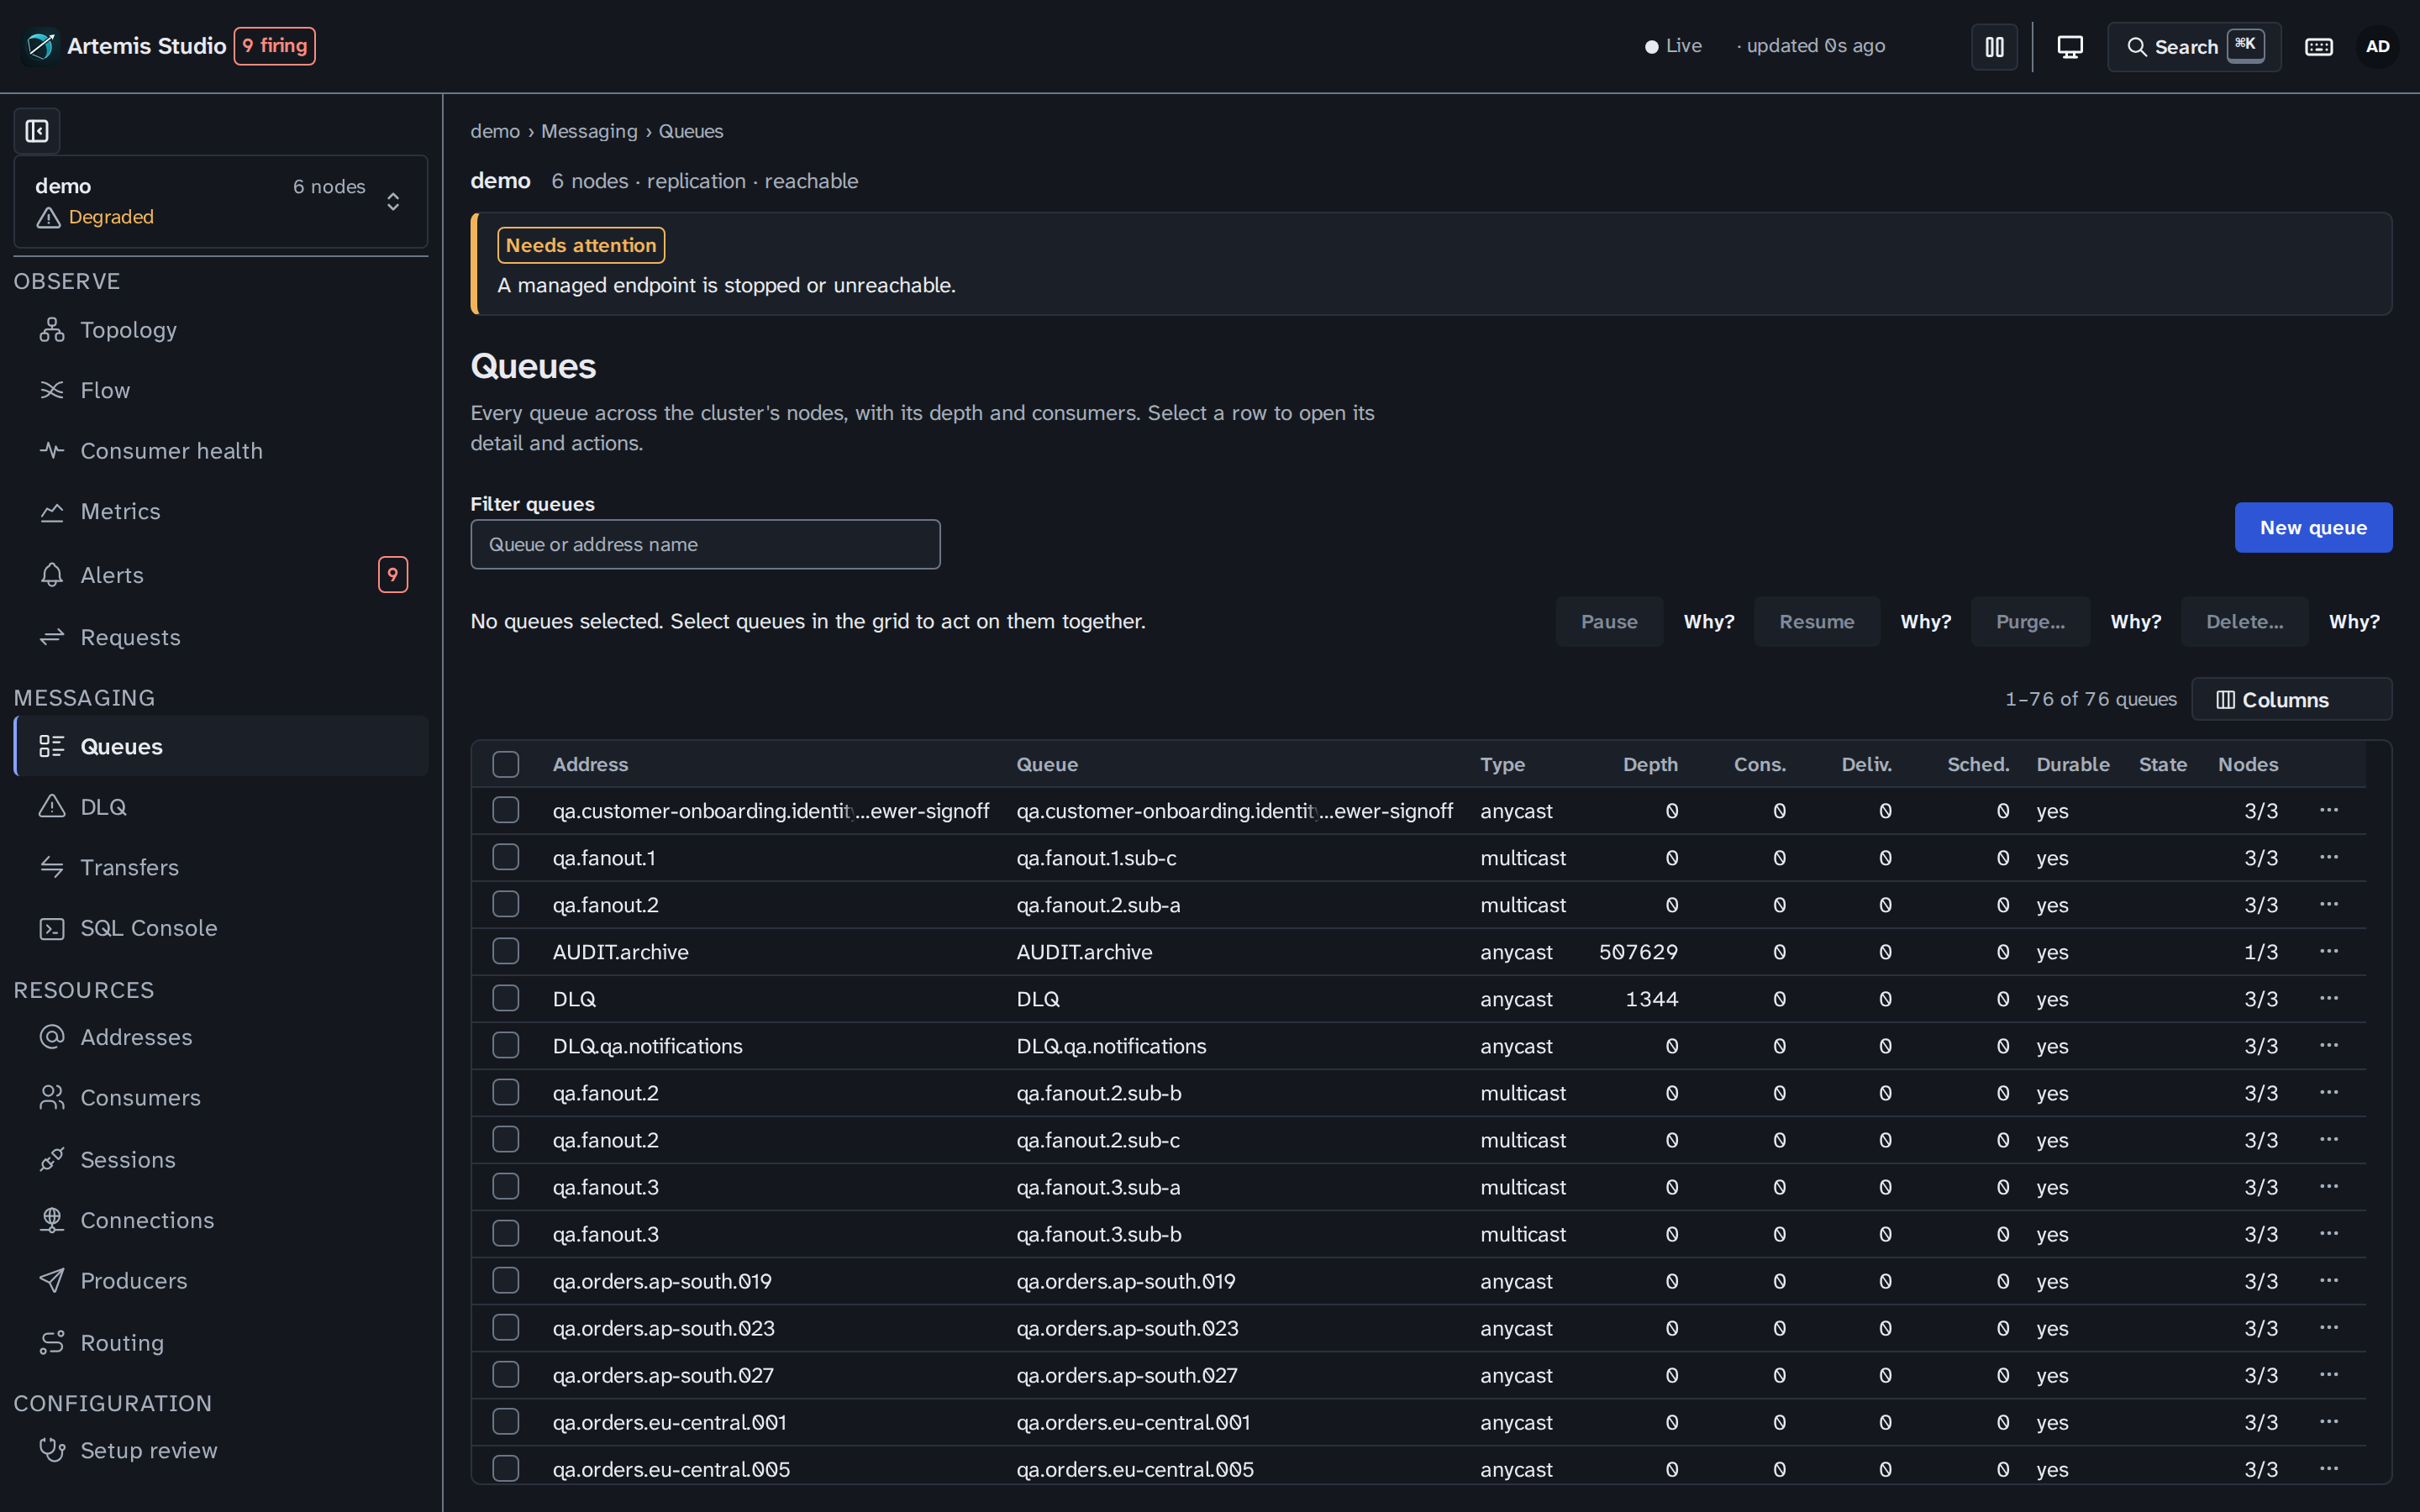The image size is (2420, 1512).
Task: Open Consumers resource
Action: click(x=221, y=1098)
